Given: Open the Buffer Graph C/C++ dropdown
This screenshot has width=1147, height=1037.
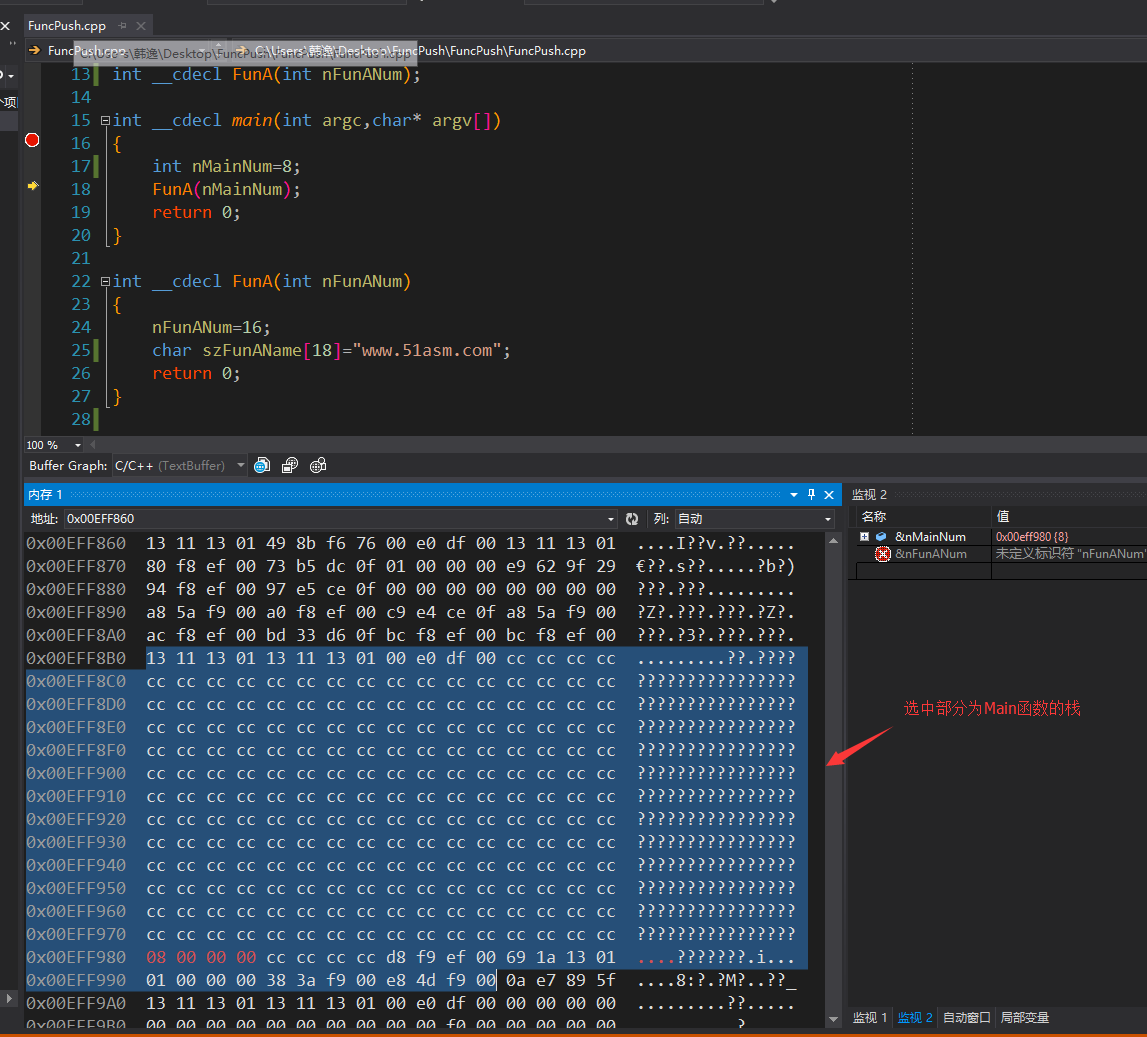Looking at the screenshot, I should (x=240, y=465).
